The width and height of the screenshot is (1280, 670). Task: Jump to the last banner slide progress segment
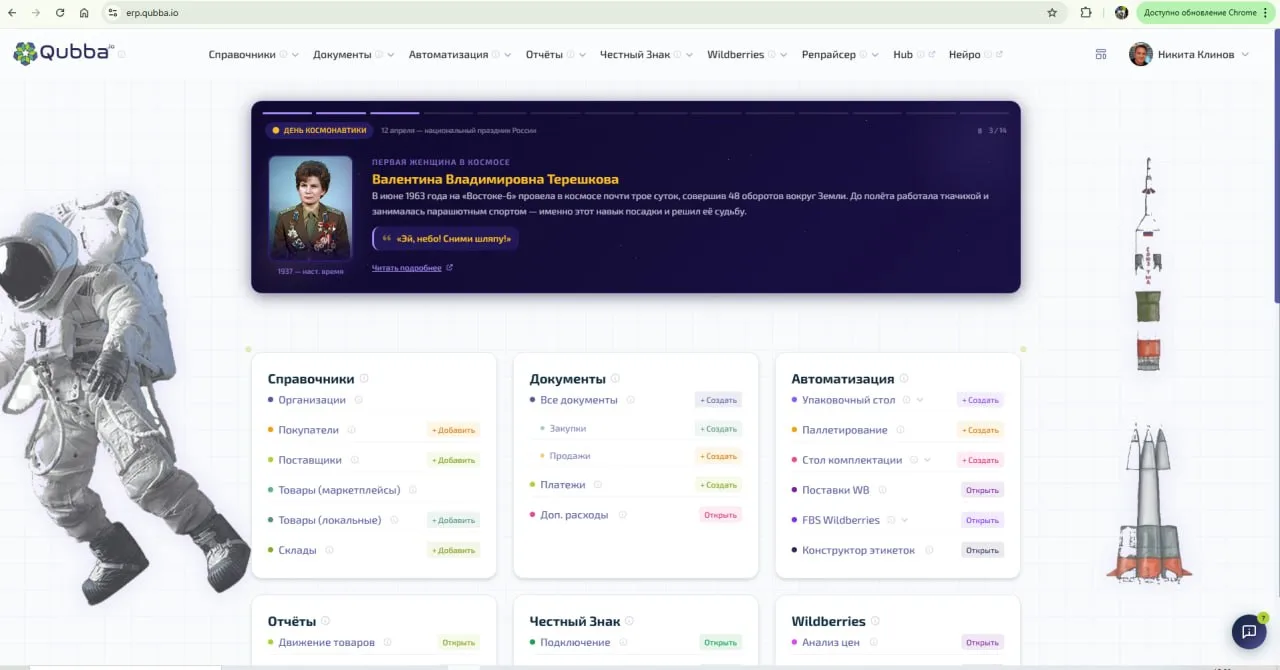[984, 113]
